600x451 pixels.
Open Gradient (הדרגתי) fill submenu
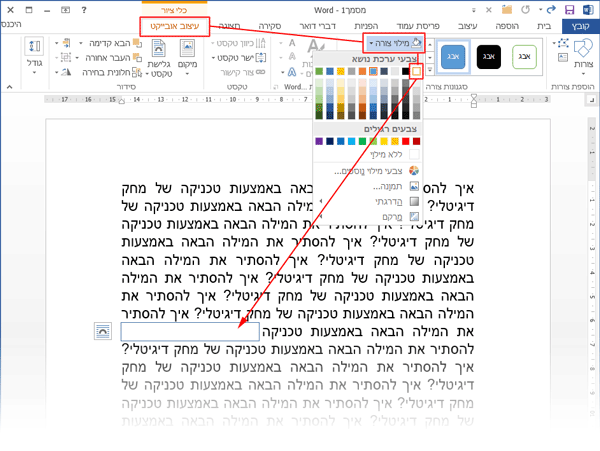tap(367, 201)
